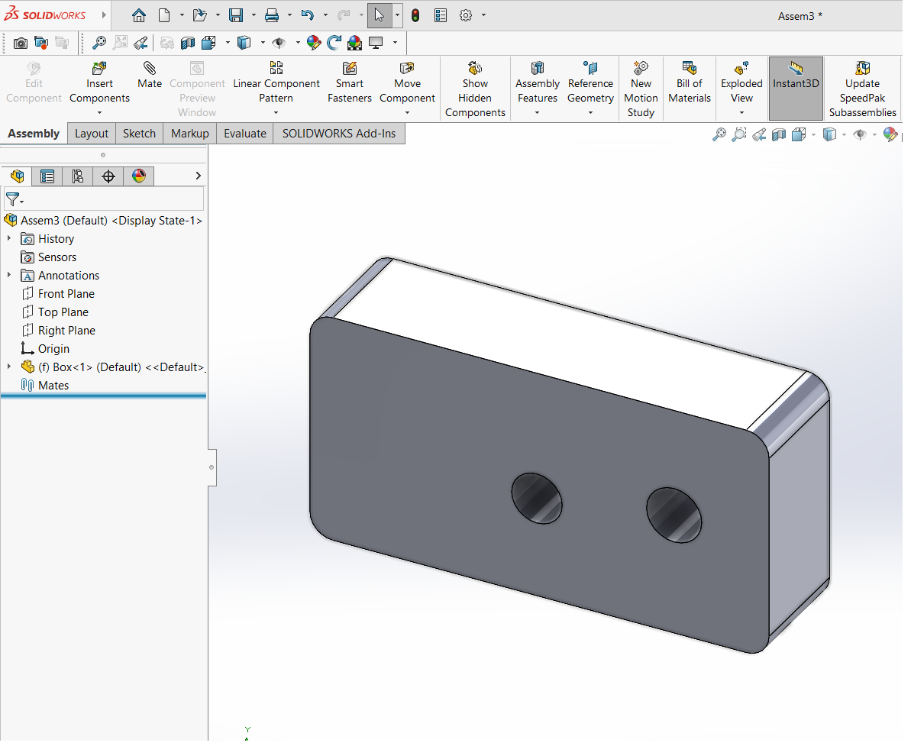
Task: Open PropertyManager panel tab
Action: tap(47, 176)
